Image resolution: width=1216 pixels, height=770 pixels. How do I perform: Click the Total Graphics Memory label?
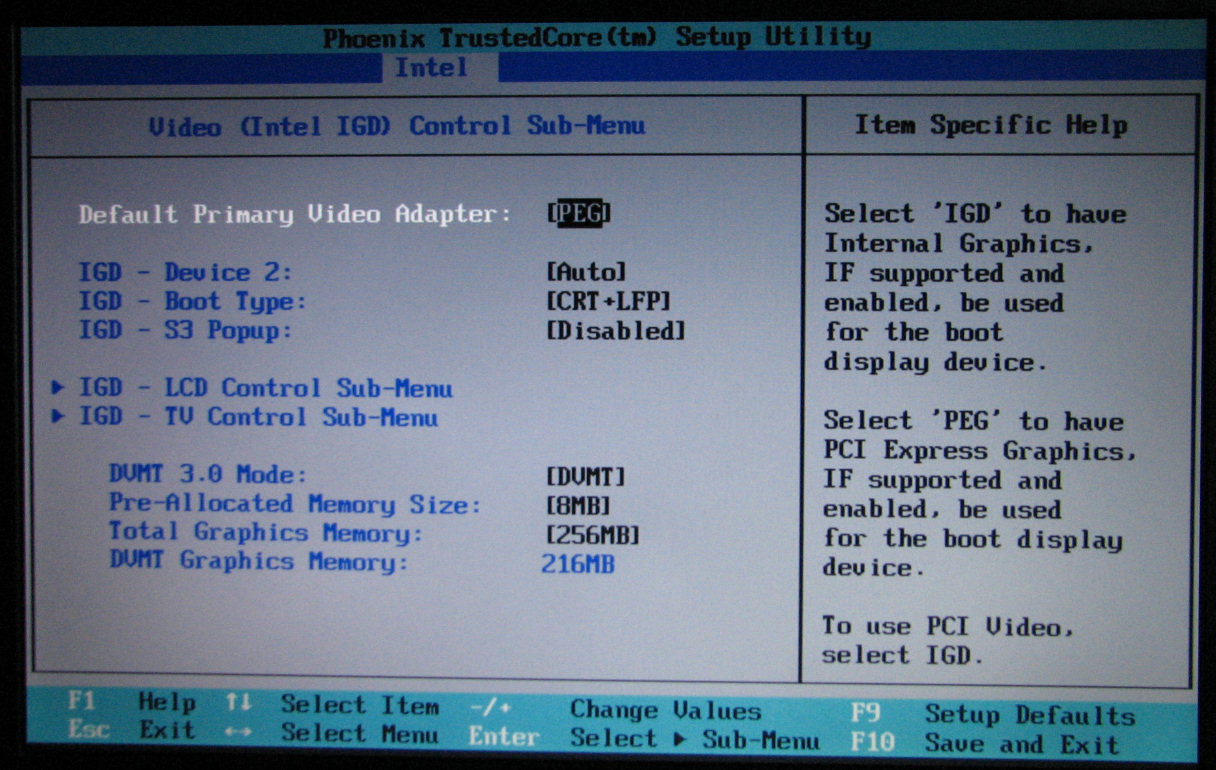266,533
